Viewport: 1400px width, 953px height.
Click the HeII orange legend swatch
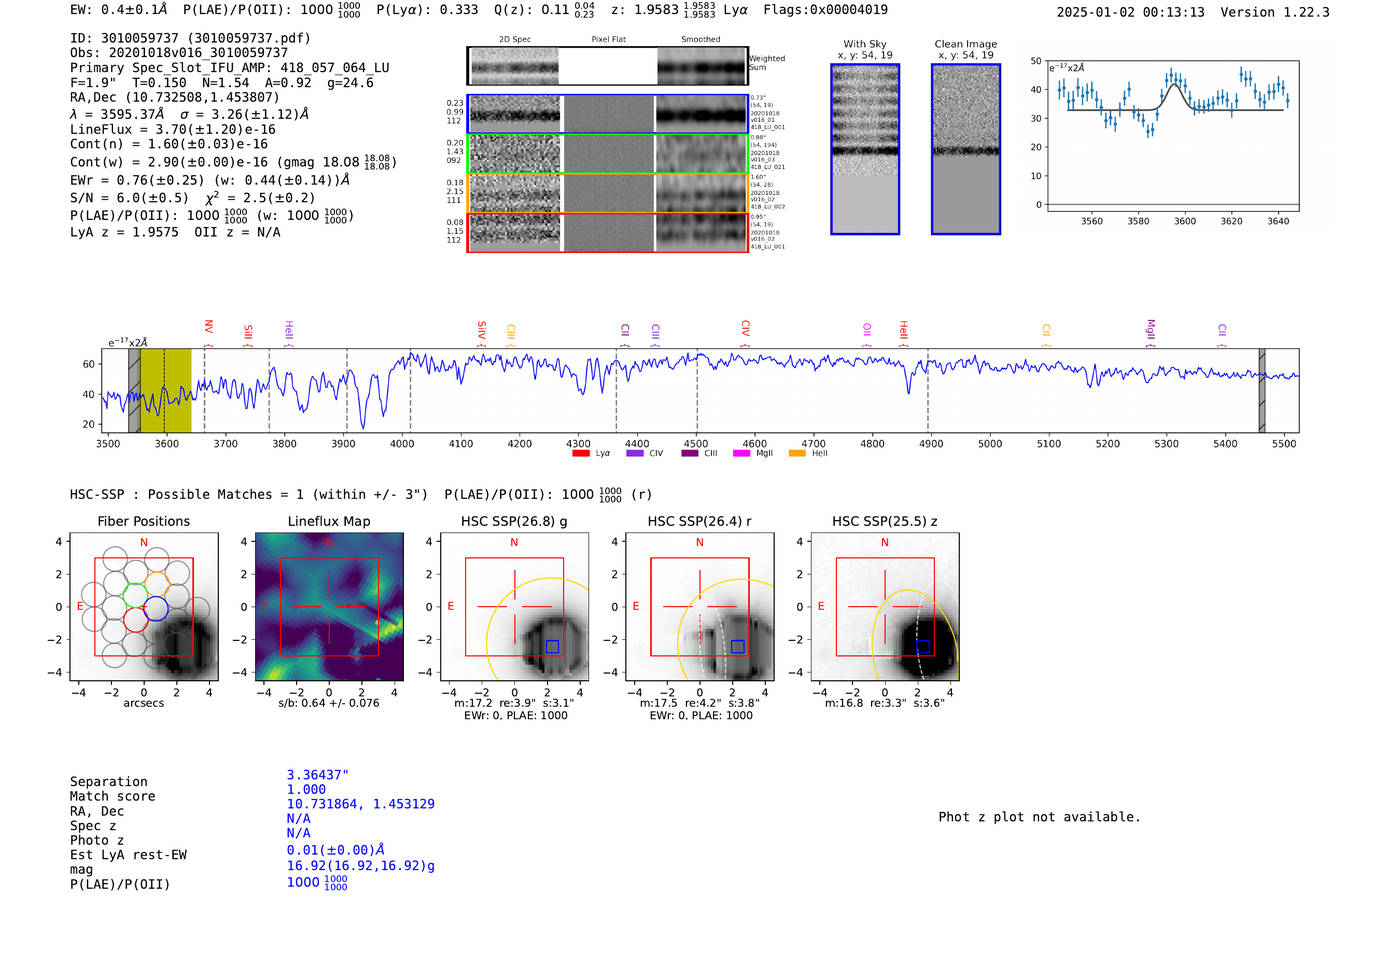[797, 454]
